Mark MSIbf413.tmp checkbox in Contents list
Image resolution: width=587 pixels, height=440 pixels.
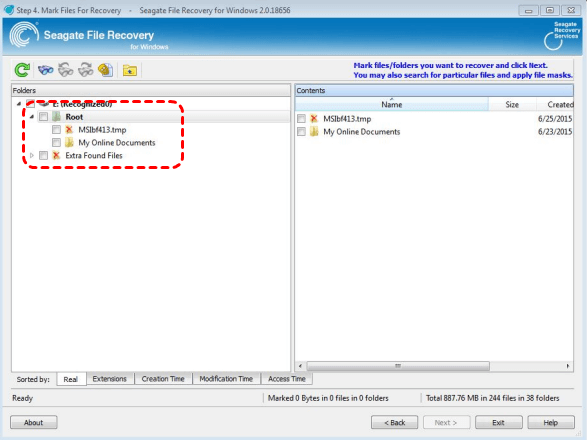coord(301,119)
